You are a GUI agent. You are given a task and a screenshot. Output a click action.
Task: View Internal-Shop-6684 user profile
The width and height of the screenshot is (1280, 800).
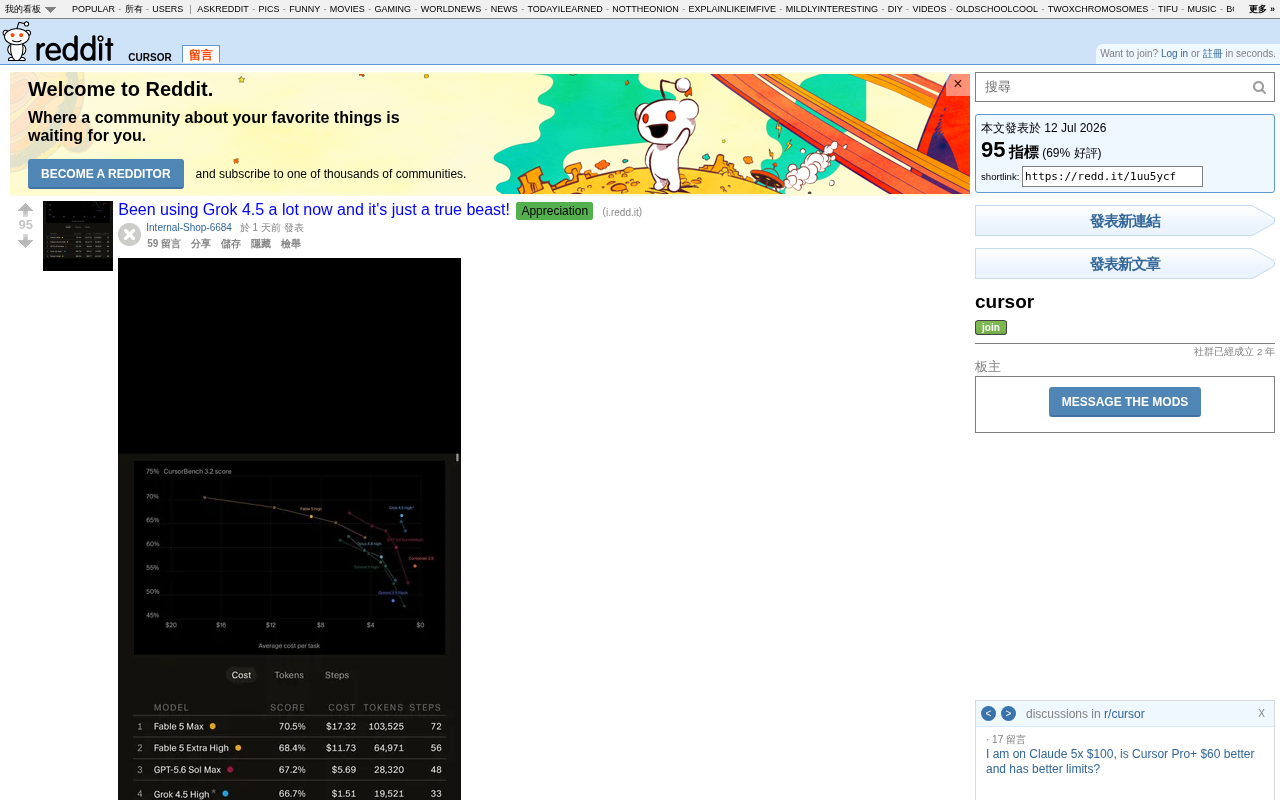(x=189, y=228)
